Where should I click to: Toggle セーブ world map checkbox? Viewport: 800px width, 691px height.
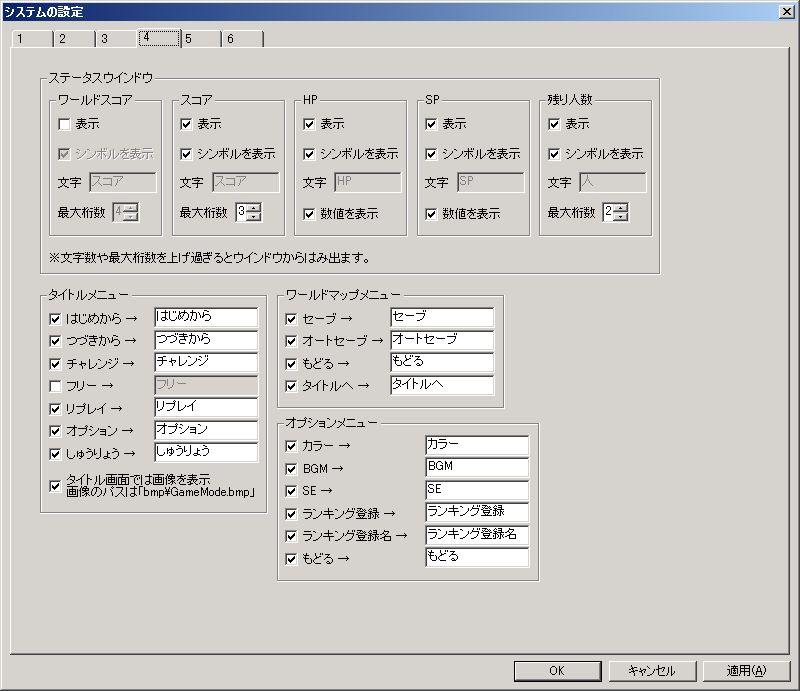point(291,319)
